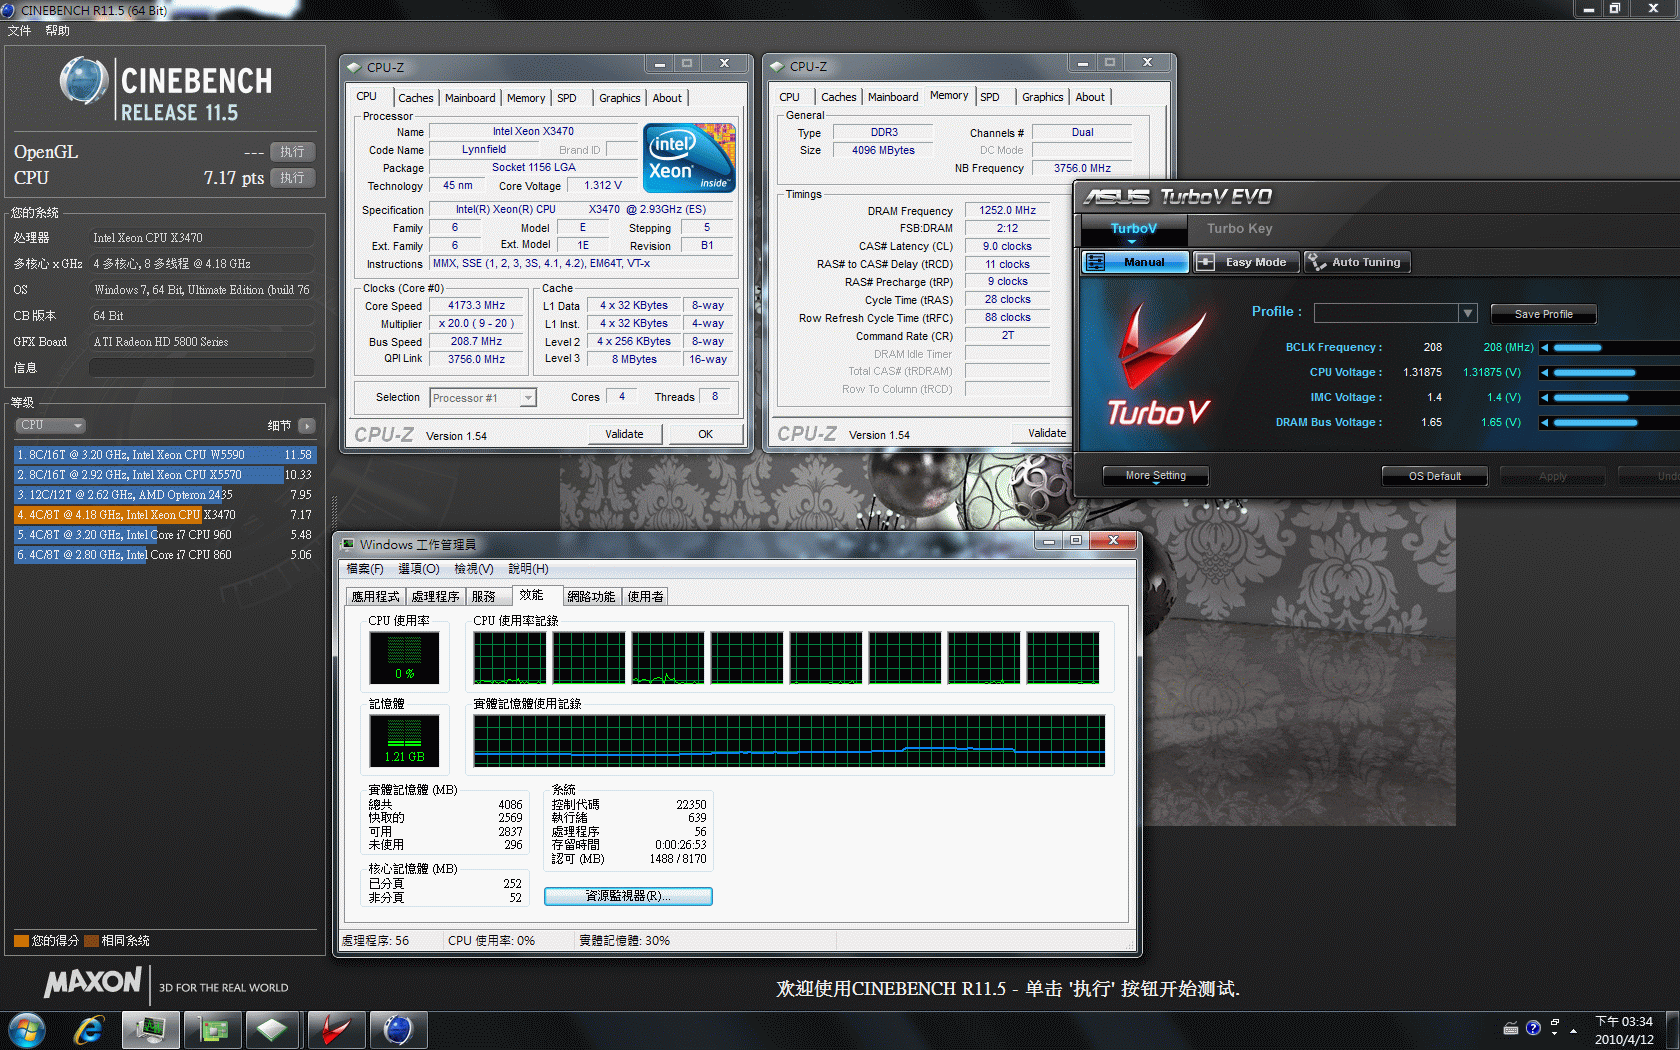
Task: Open the TurboV Profile dropdown arrow
Action: [x=1468, y=313]
